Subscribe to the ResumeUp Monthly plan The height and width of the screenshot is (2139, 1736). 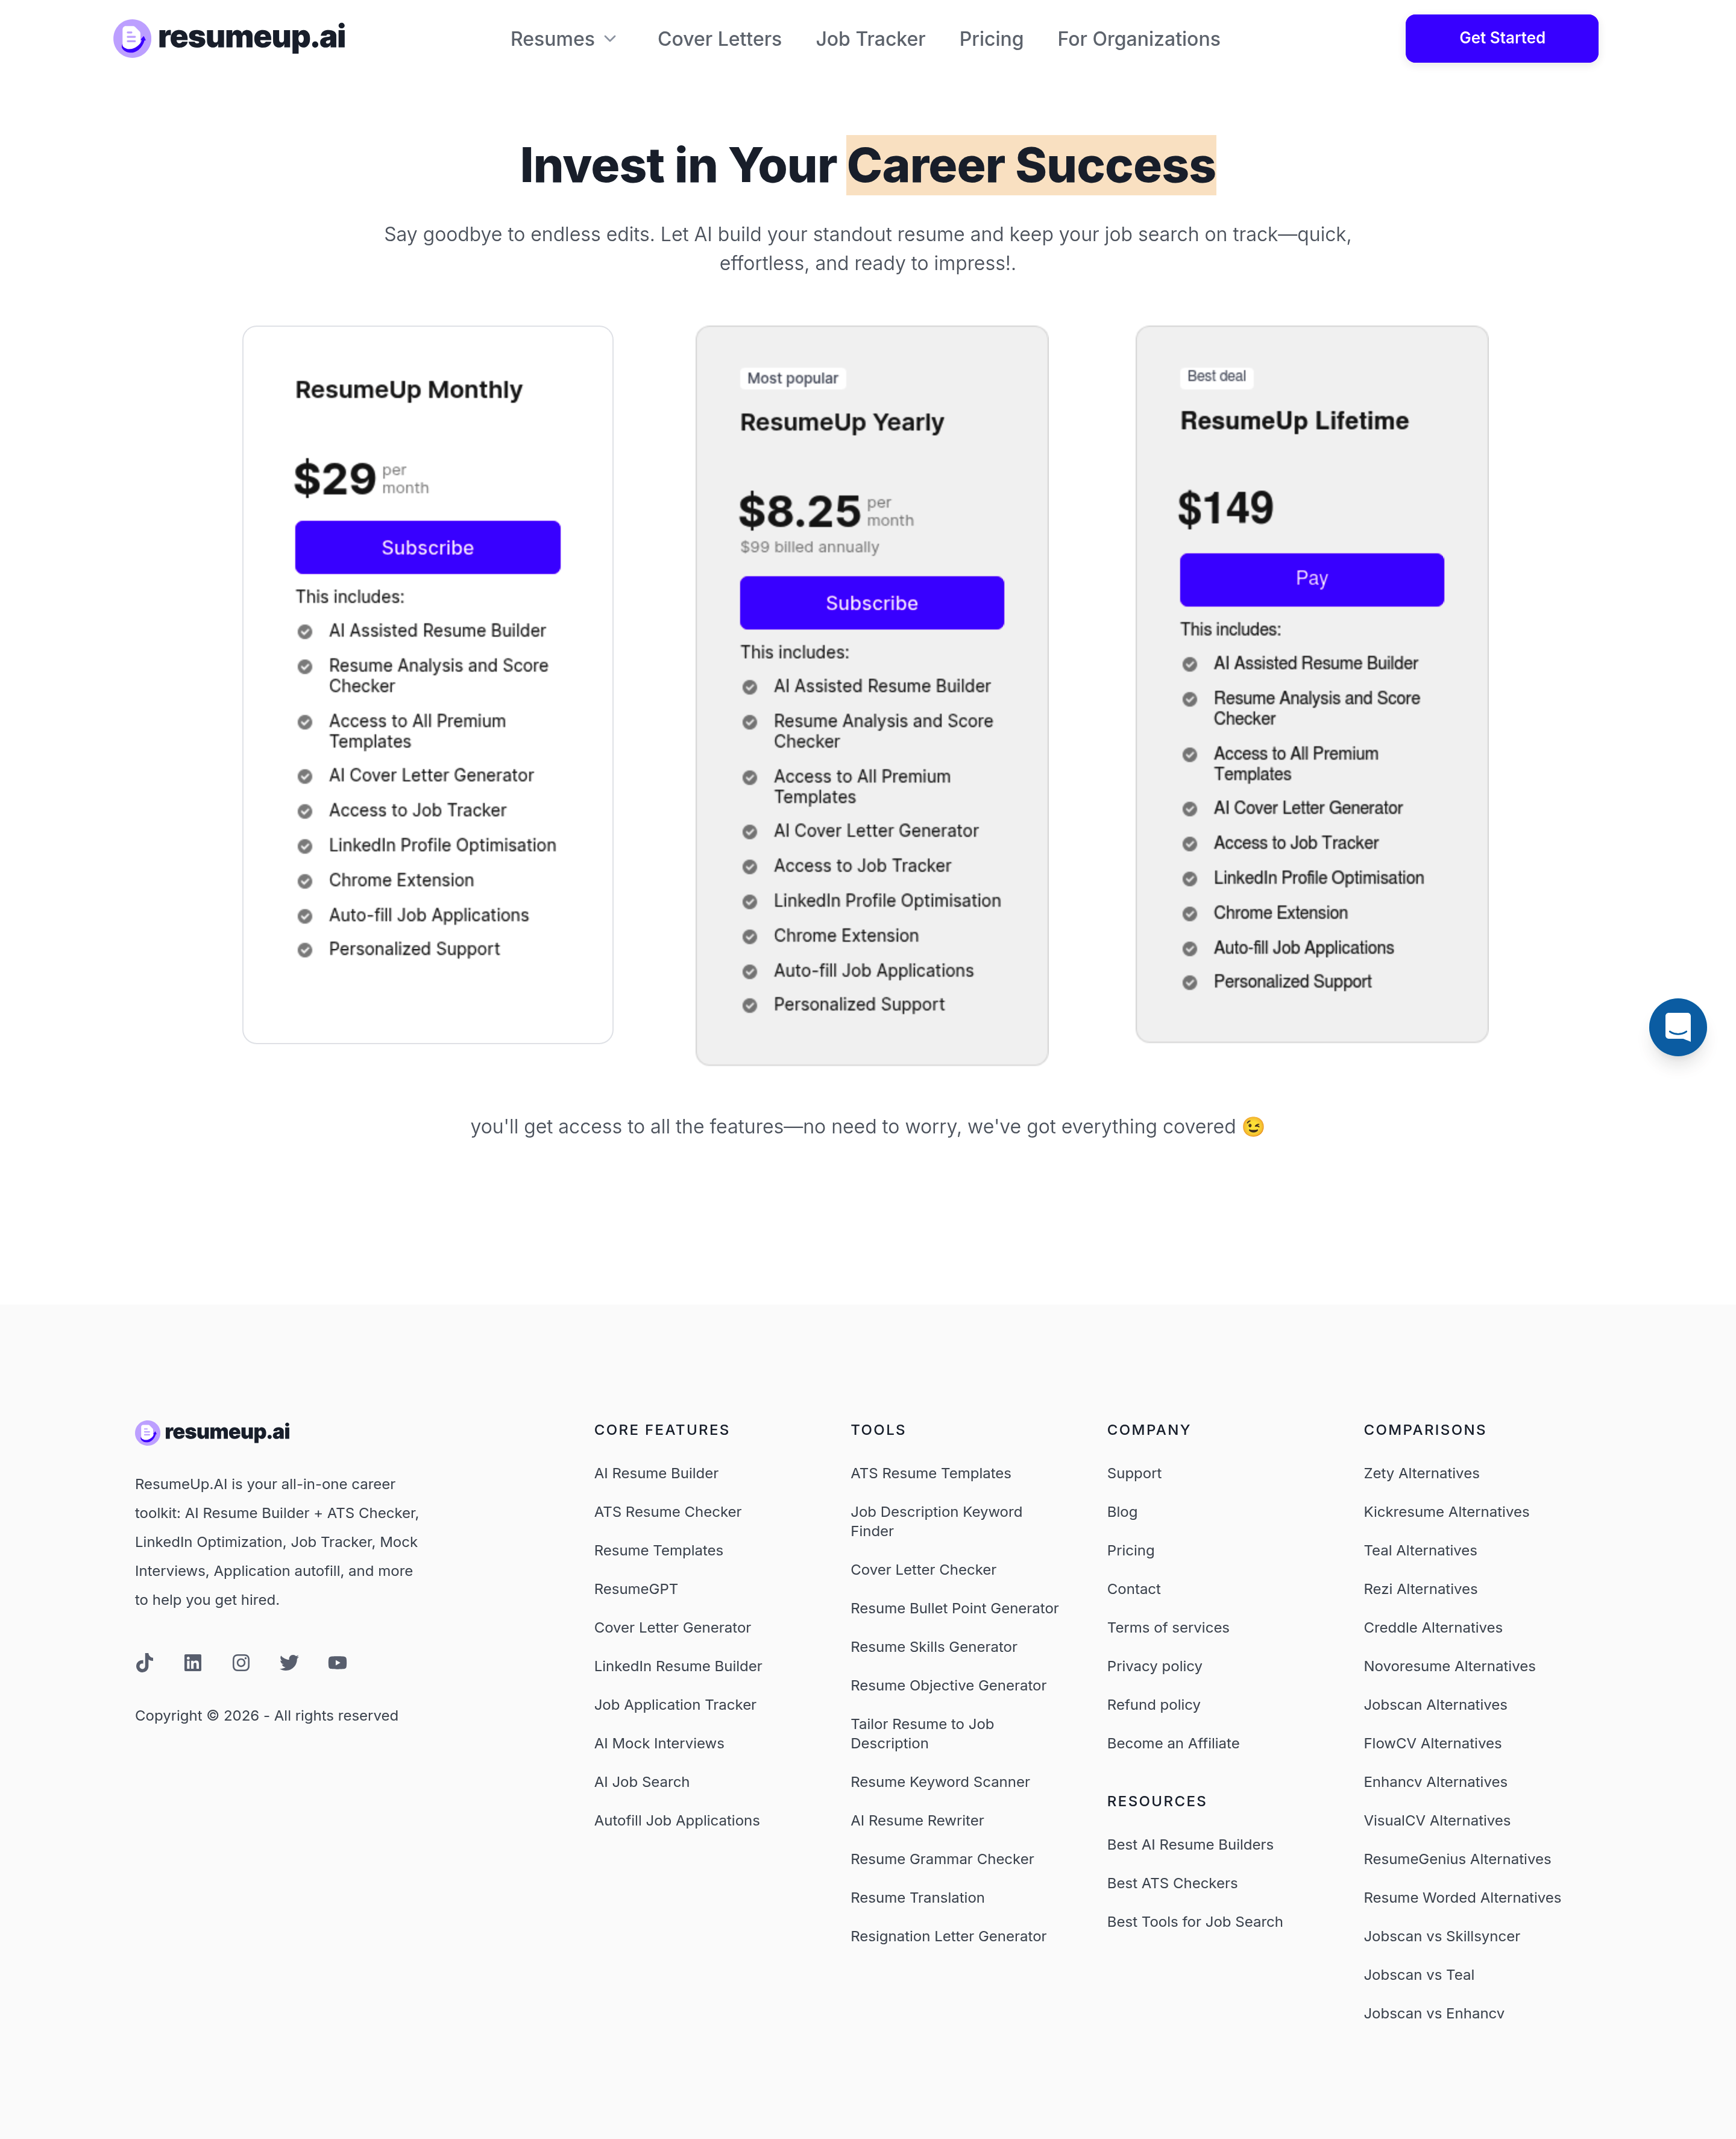(x=427, y=548)
